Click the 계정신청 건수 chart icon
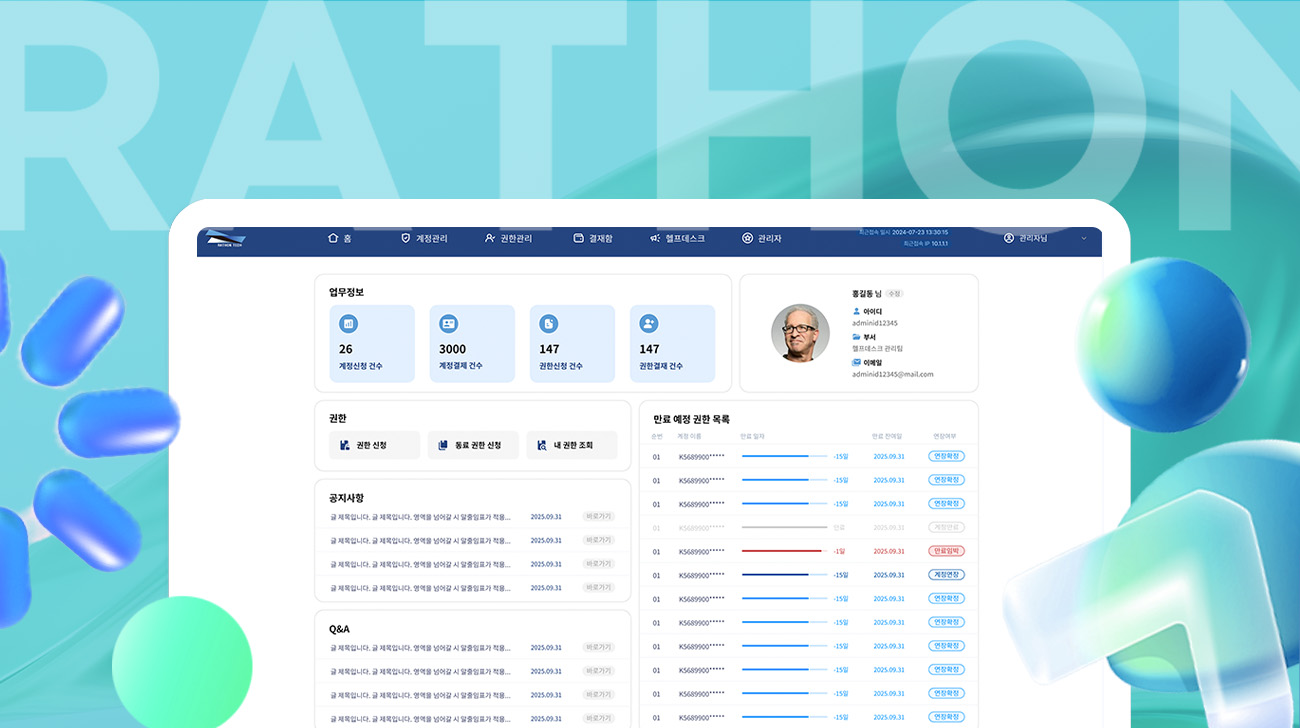1300x728 pixels. pos(348,324)
